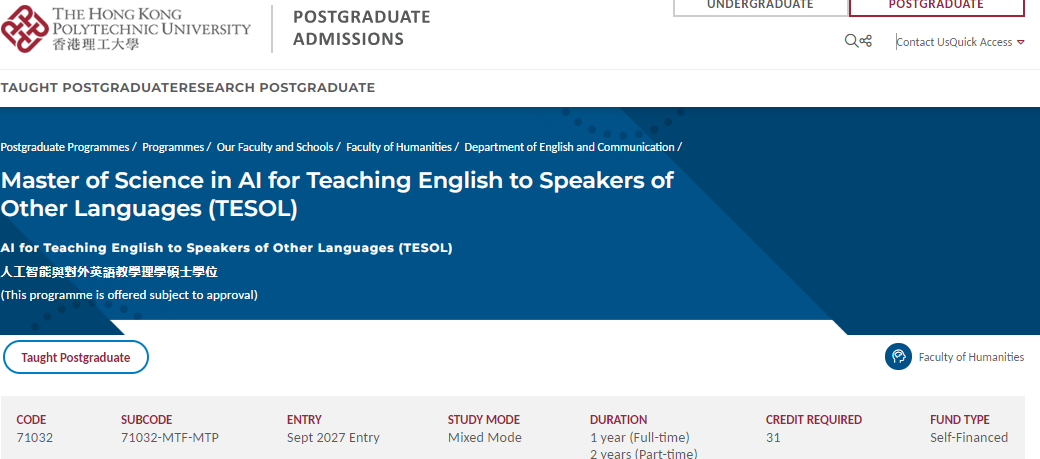Image resolution: width=1040 pixels, height=459 pixels.
Task: Click the Postgraduate Admissions heading
Action: (361, 28)
